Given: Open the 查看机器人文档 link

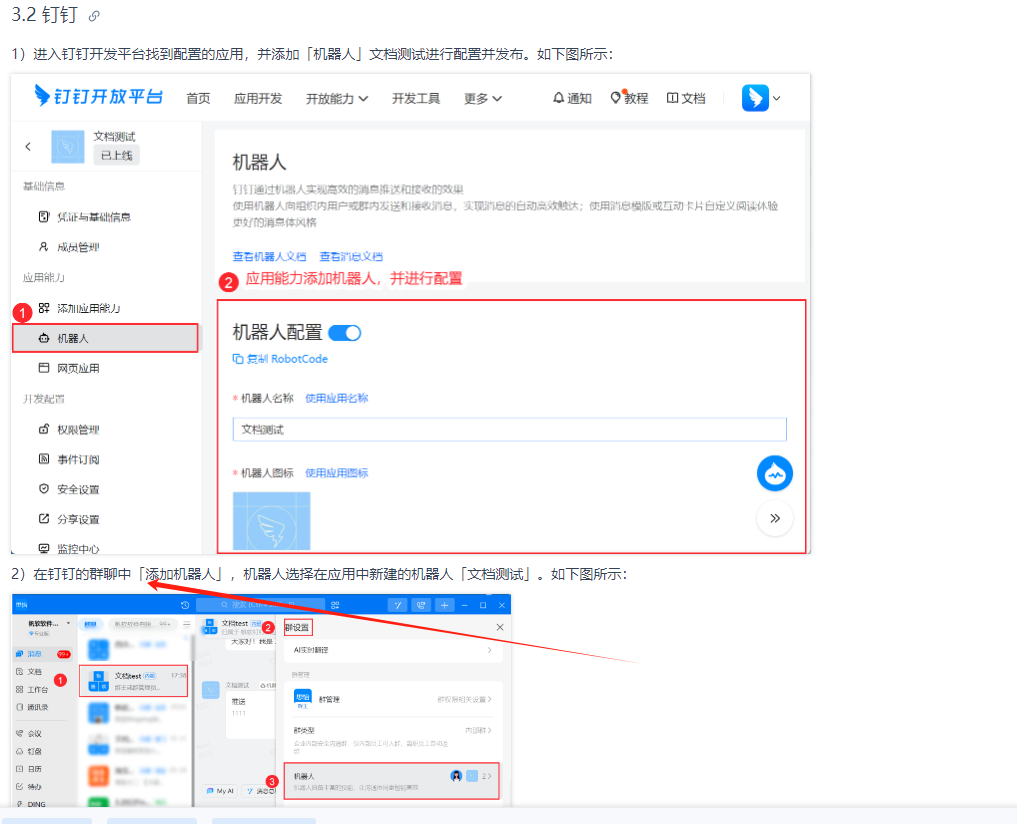Looking at the screenshot, I should (x=269, y=256).
